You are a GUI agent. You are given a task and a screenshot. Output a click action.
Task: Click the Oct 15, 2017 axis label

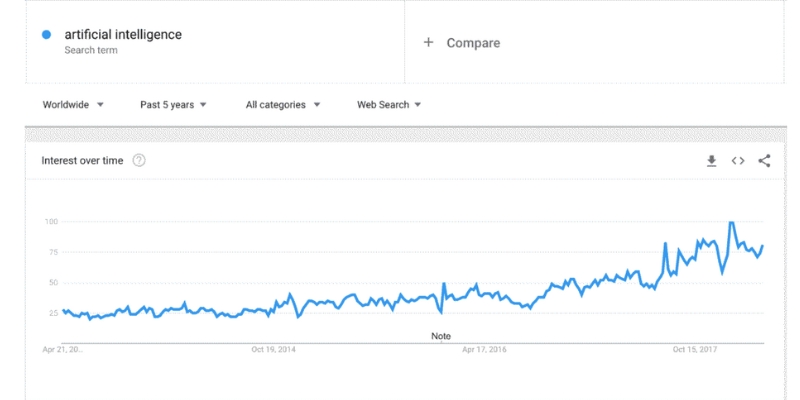tap(696, 350)
